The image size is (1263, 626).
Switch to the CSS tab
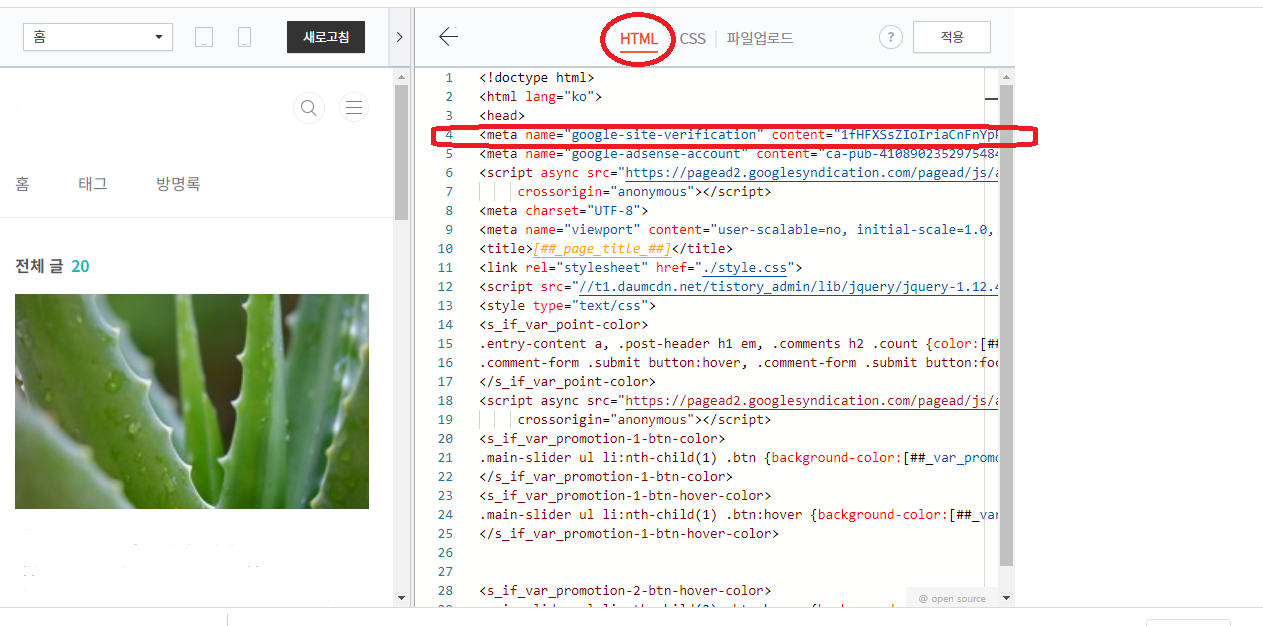click(692, 39)
